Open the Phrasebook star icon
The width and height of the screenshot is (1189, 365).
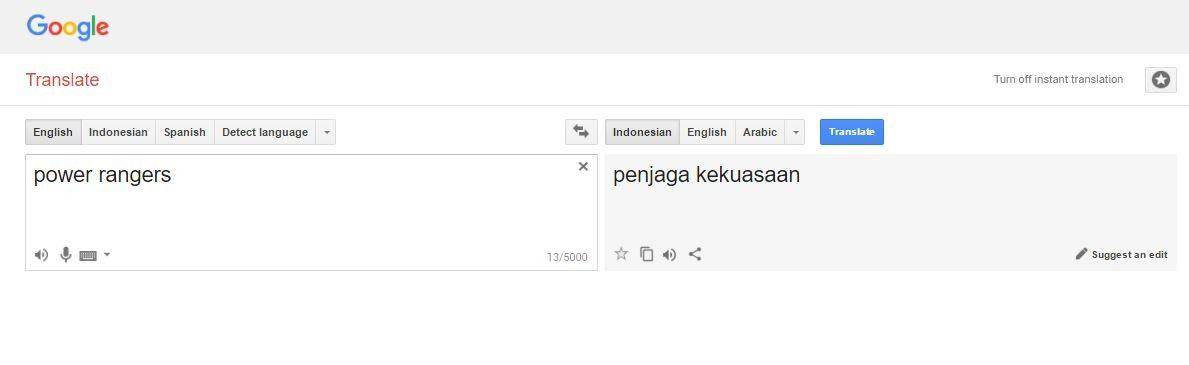click(1160, 80)
